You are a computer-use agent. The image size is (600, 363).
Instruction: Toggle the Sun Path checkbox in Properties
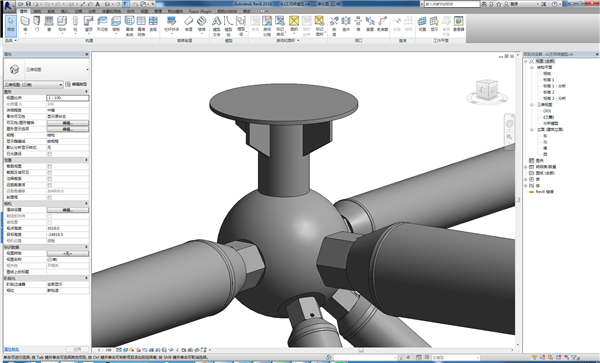[49, 154]
